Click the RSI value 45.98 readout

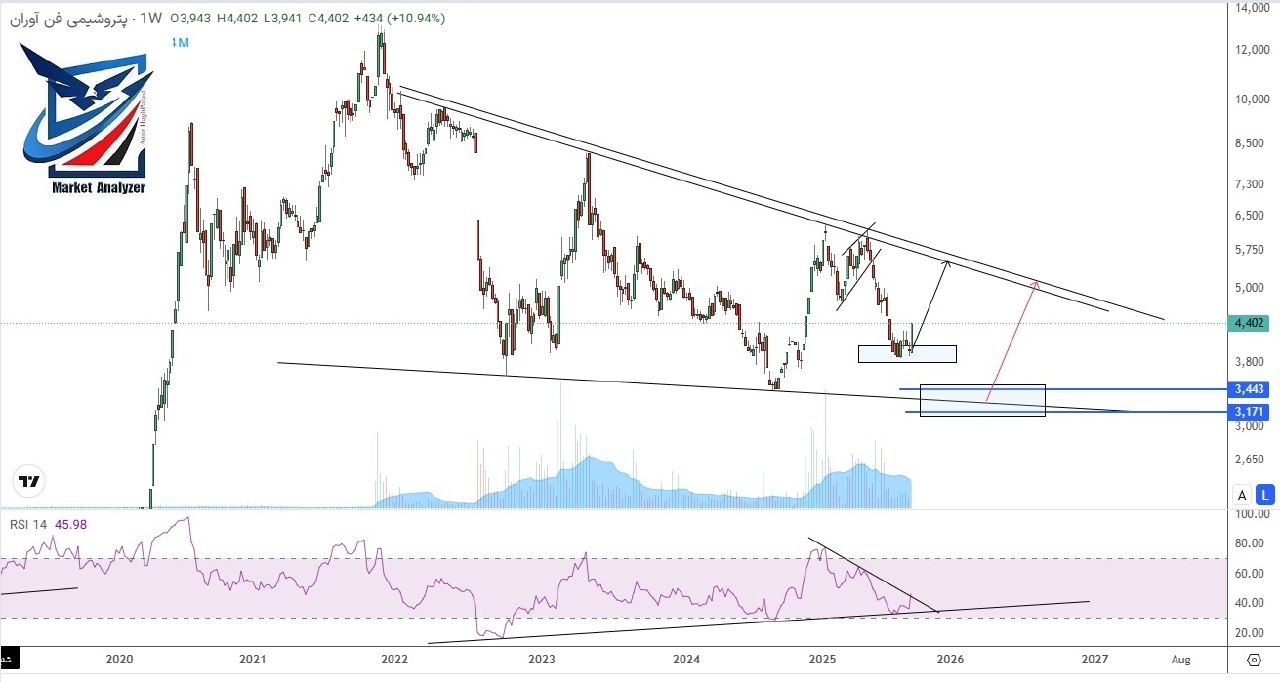pyautogui.click(x=79, y=524)
